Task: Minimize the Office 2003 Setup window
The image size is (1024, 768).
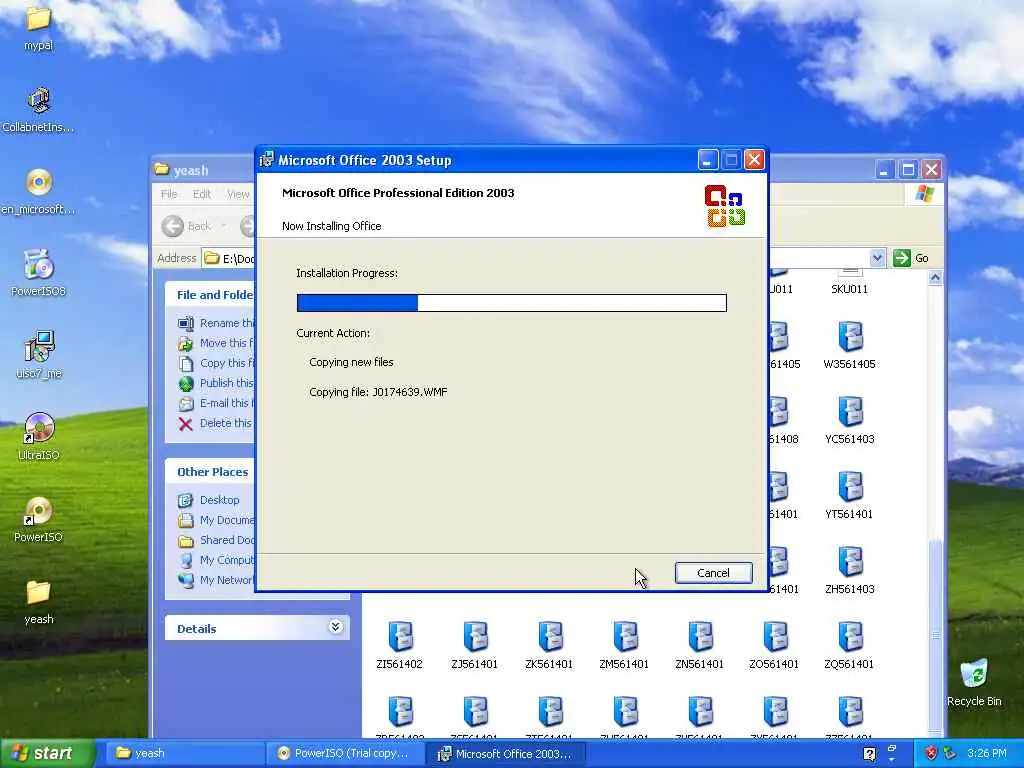Action: click(707, 160)
